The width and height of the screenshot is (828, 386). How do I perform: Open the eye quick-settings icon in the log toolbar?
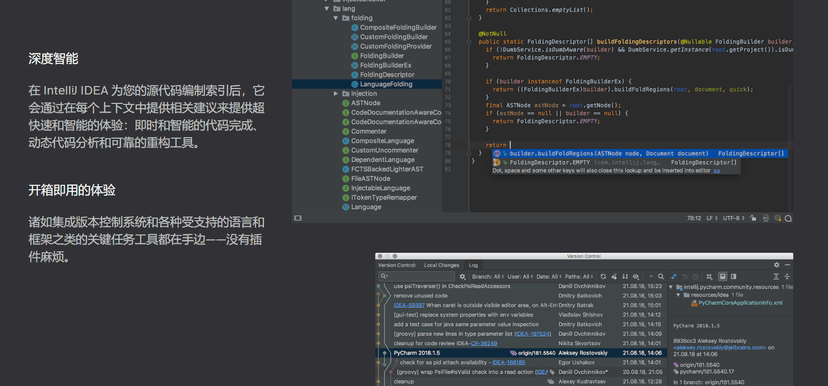(636, 277)
